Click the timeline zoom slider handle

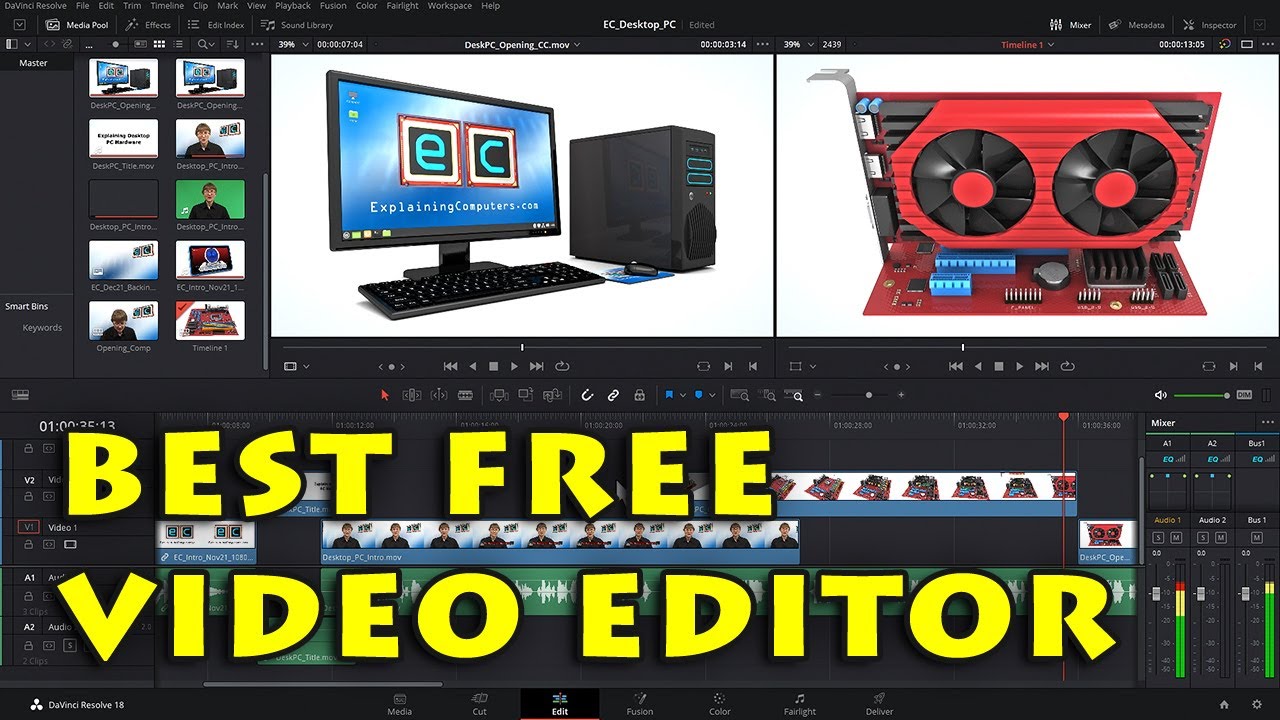pyautogui.click(x=868, y=395)
